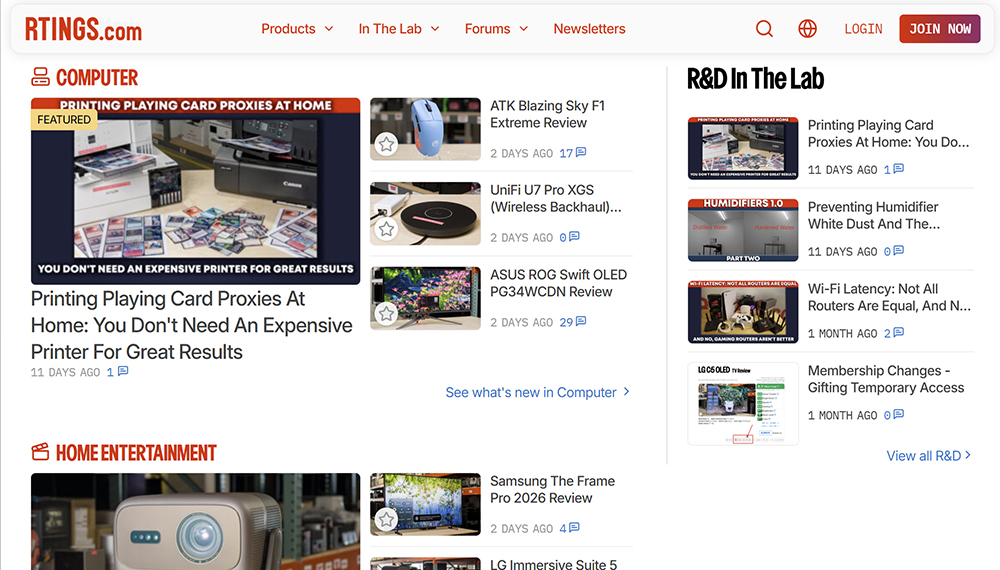Screen dimensions: 1000x570
Task: Open the featured printer proxies large image
Action: [x=196, y=191]
